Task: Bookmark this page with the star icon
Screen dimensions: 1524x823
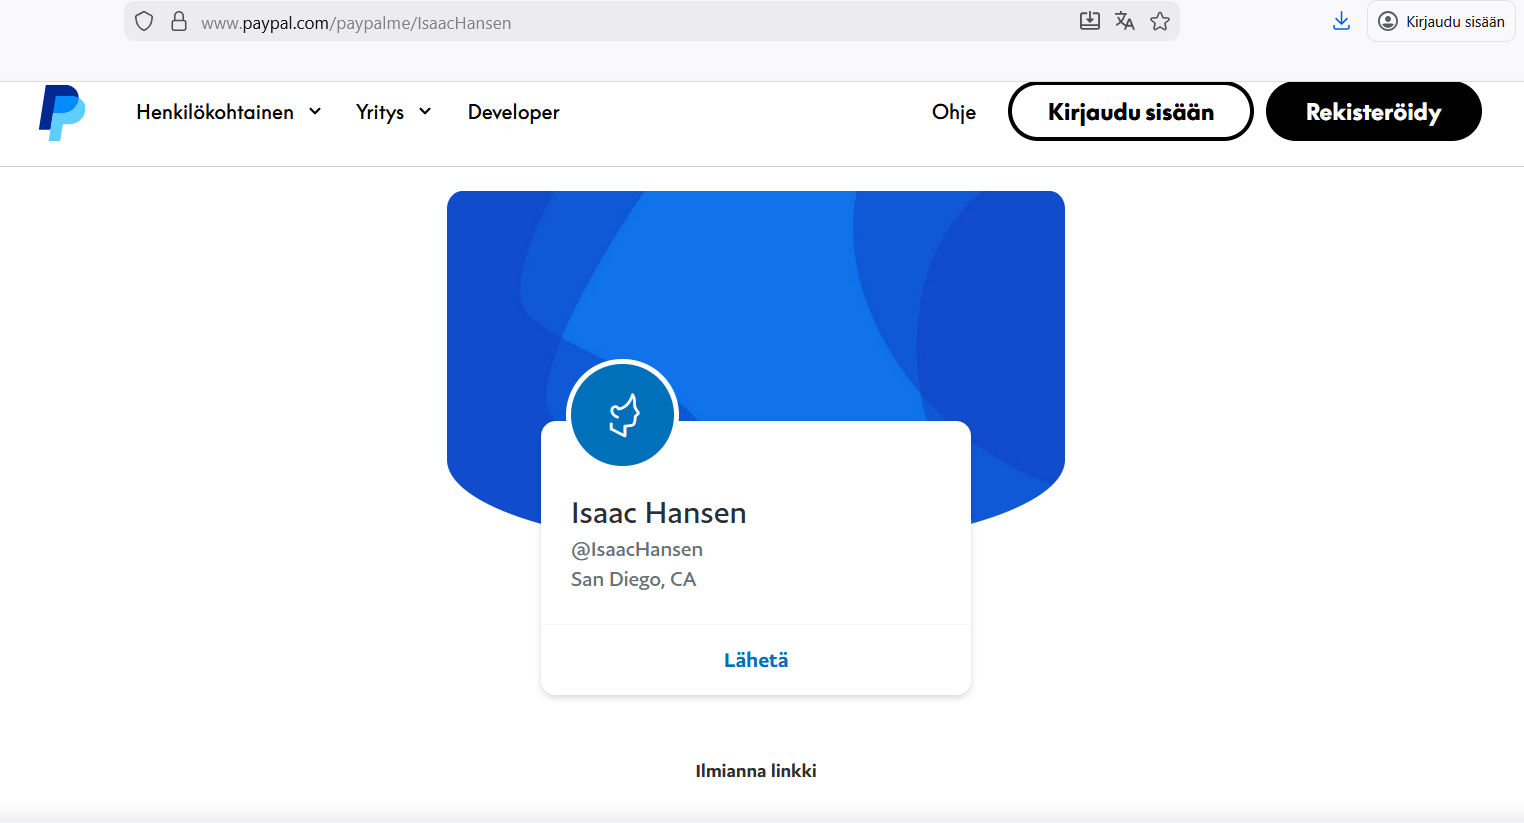Action: (1160, 21)
